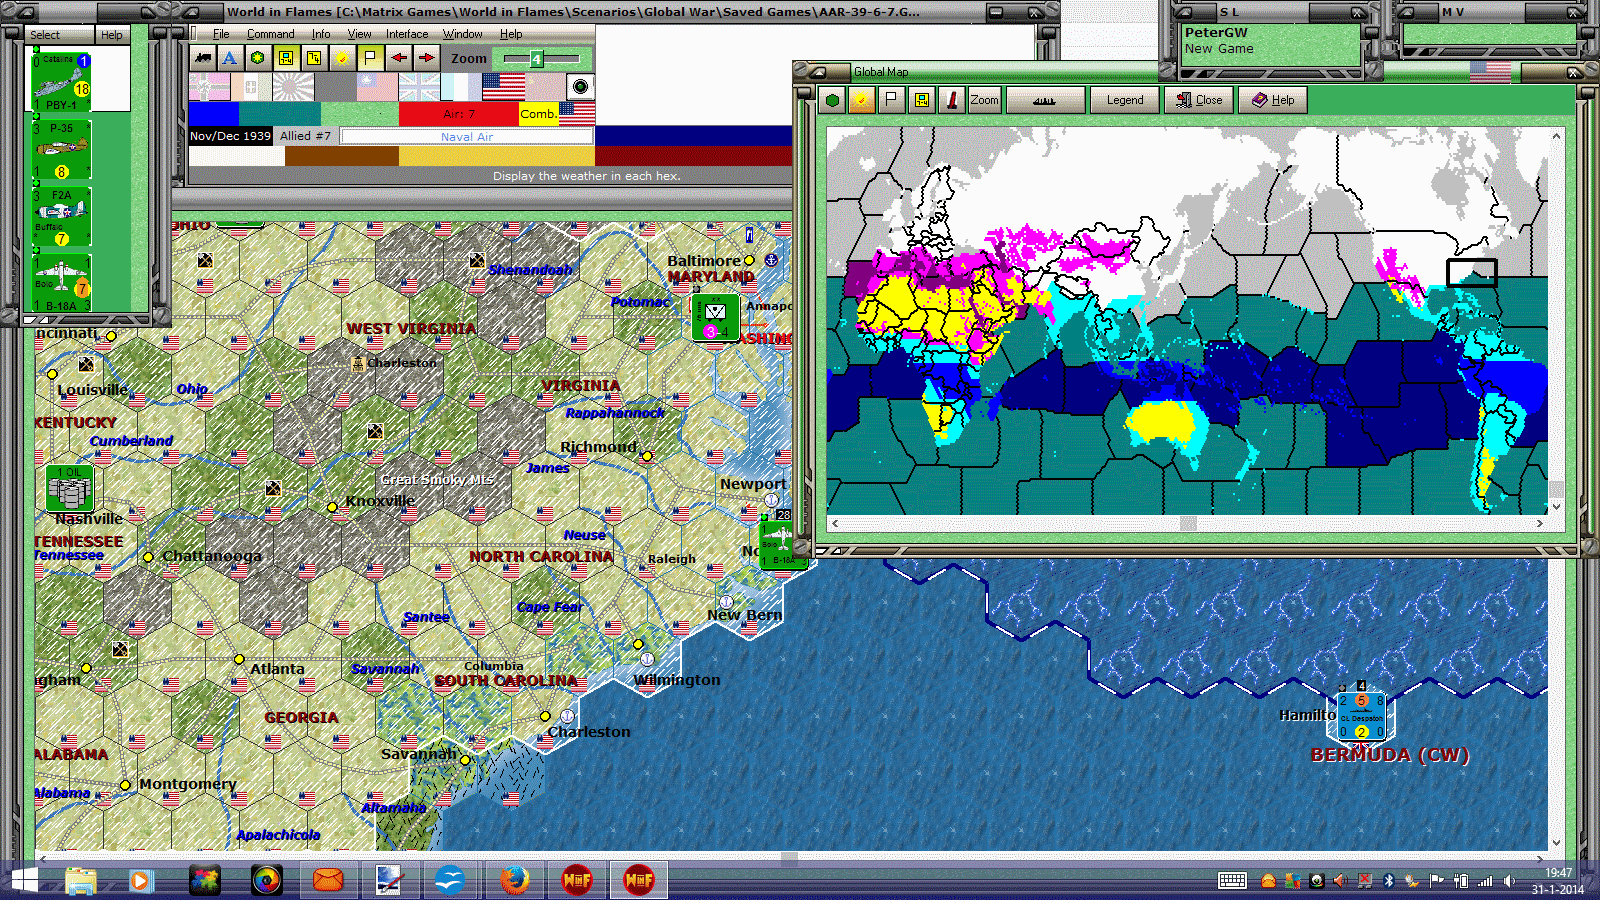Image resolution: width=1600 pixels, height=900 pixels.
Task: Click the Atlanta city marker on the map
Action: pyautogui.click(x=239, y=659)
